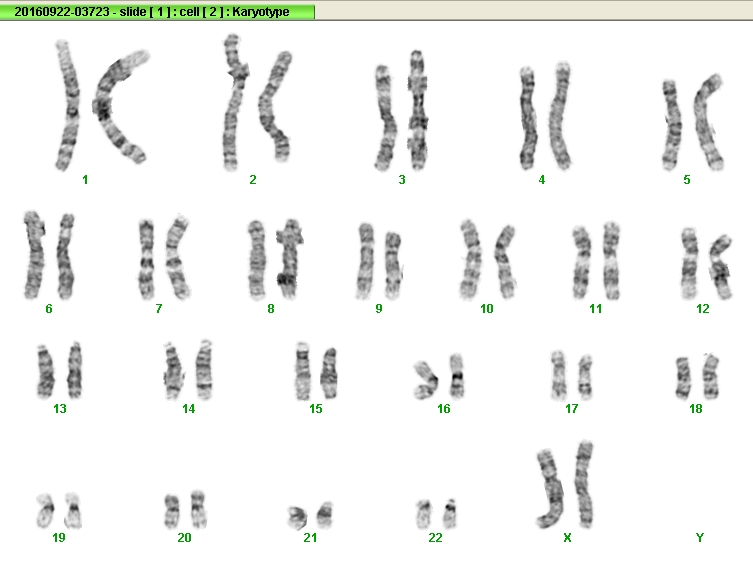Image resolution: width=753 pixels, height=579 pixels.
Task: Select the Karyotype title tab
Action: pyautogui.click(x=157, y=12)
